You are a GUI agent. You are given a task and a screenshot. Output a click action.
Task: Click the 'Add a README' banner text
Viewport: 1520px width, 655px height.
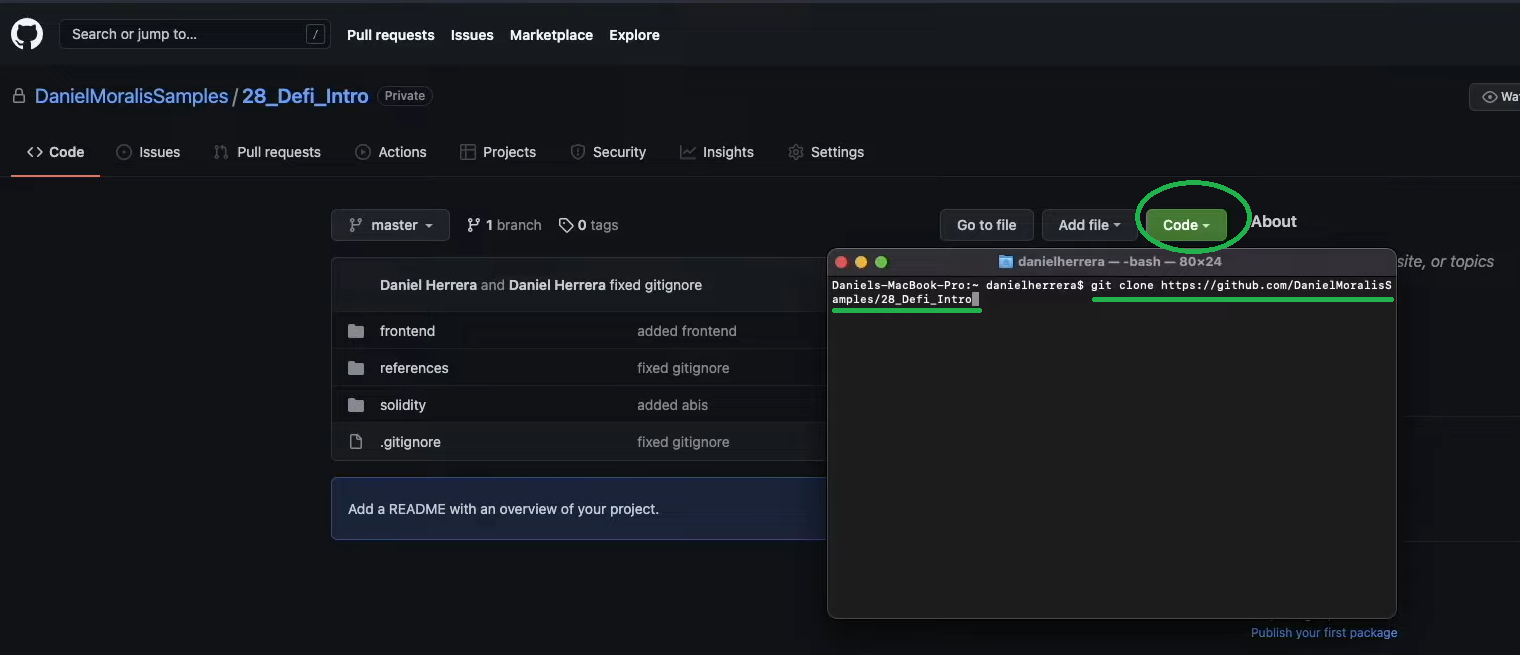[x=503, y=509]
